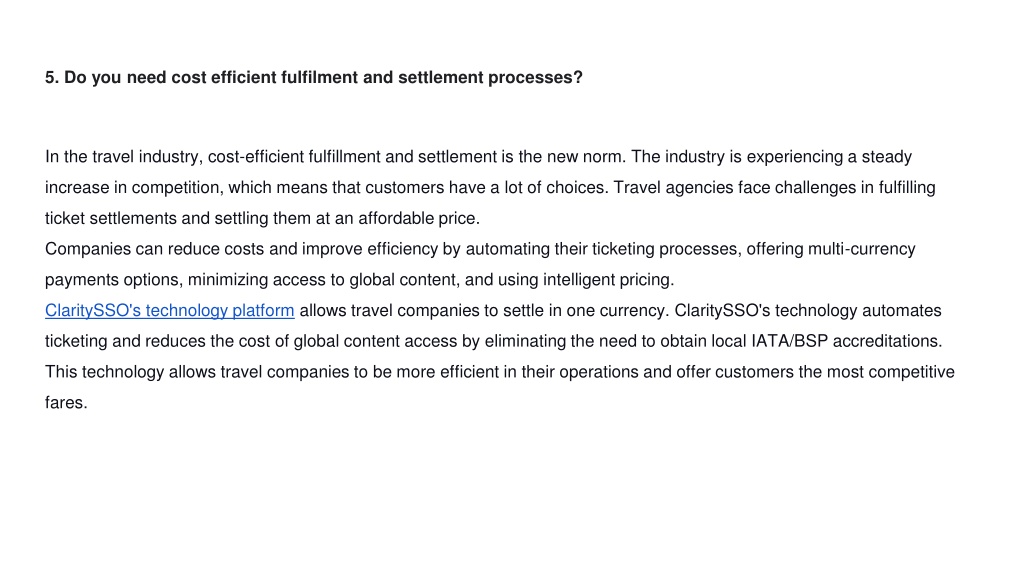This screenshot has width=1024, height=576.
Task: Click the last word 'fares.'
Action: coord(66,402)
